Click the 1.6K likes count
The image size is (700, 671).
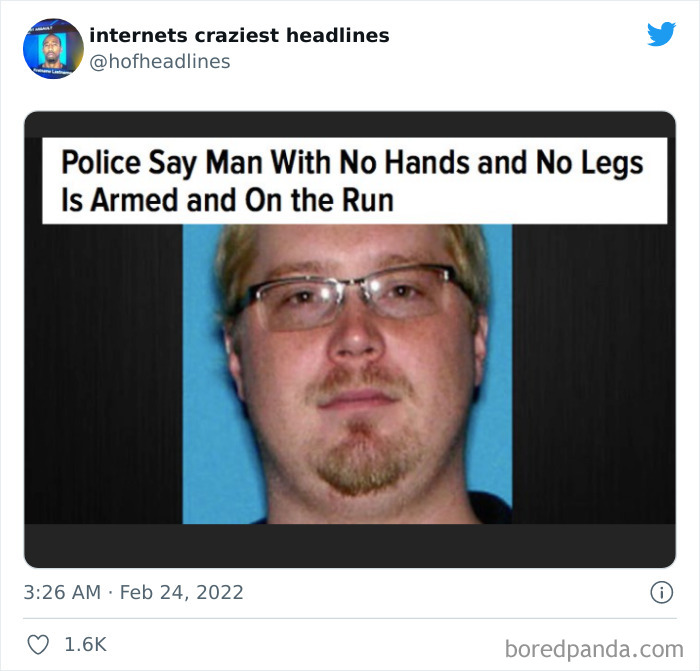pyautogui.click(x=85, y=644)
